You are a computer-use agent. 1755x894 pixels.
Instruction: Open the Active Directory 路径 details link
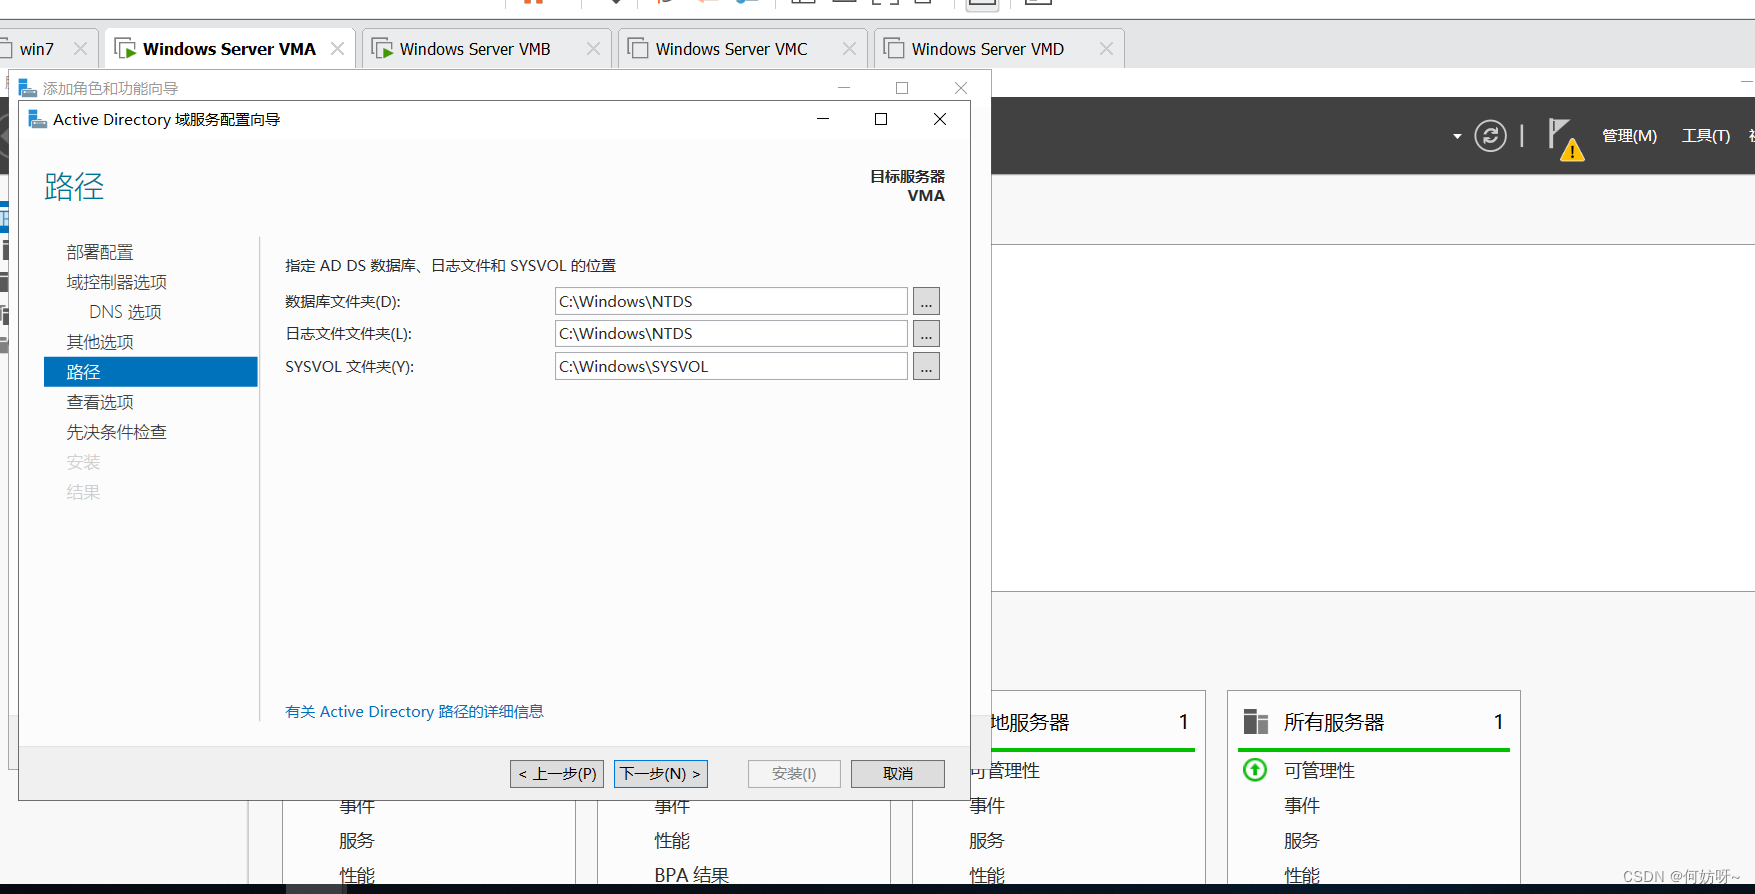coord(414,711)
